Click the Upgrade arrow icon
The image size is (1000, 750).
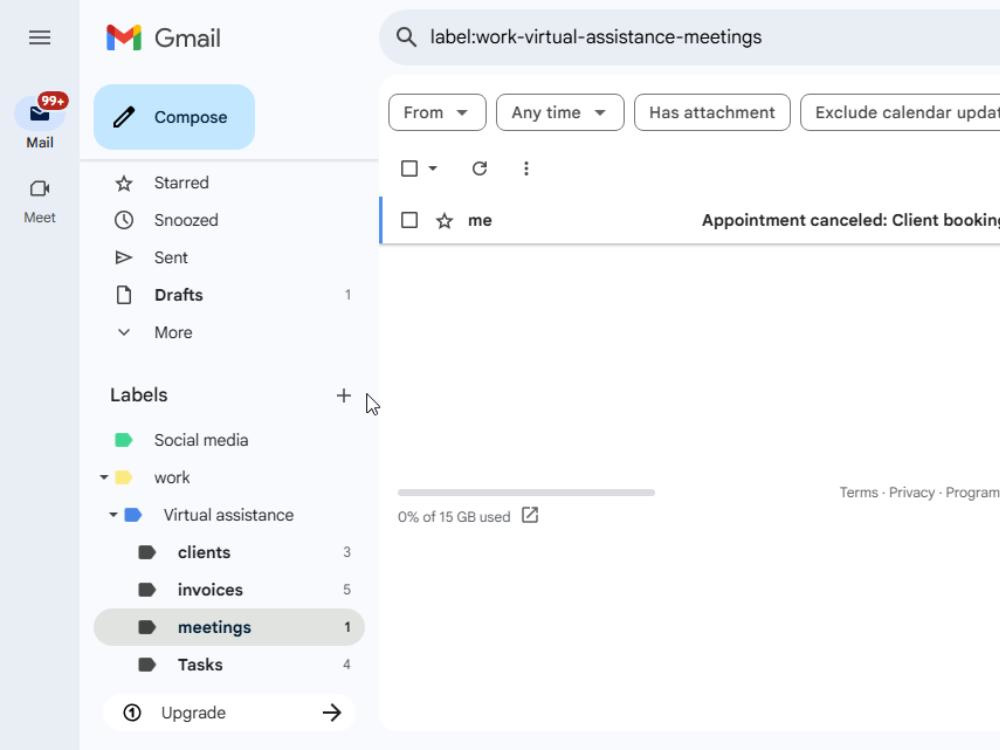[x=332, y=712]
